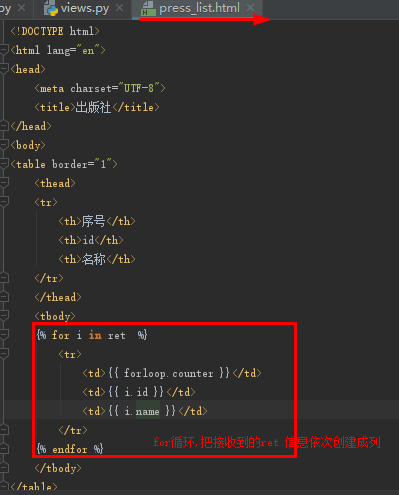Screen dimensions: 399x495
Task: Click the Python file icon on views.py
Action: (x=51, y=9)
